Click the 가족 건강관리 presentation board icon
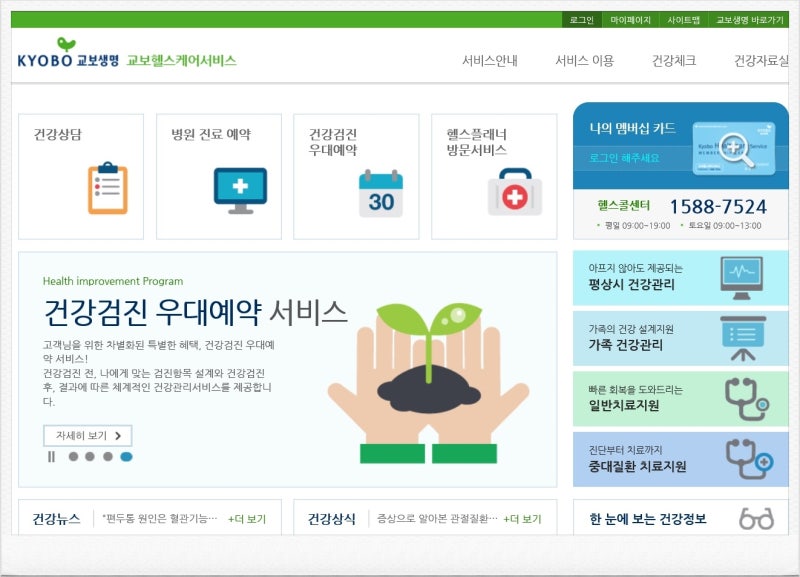 point(743,338)
